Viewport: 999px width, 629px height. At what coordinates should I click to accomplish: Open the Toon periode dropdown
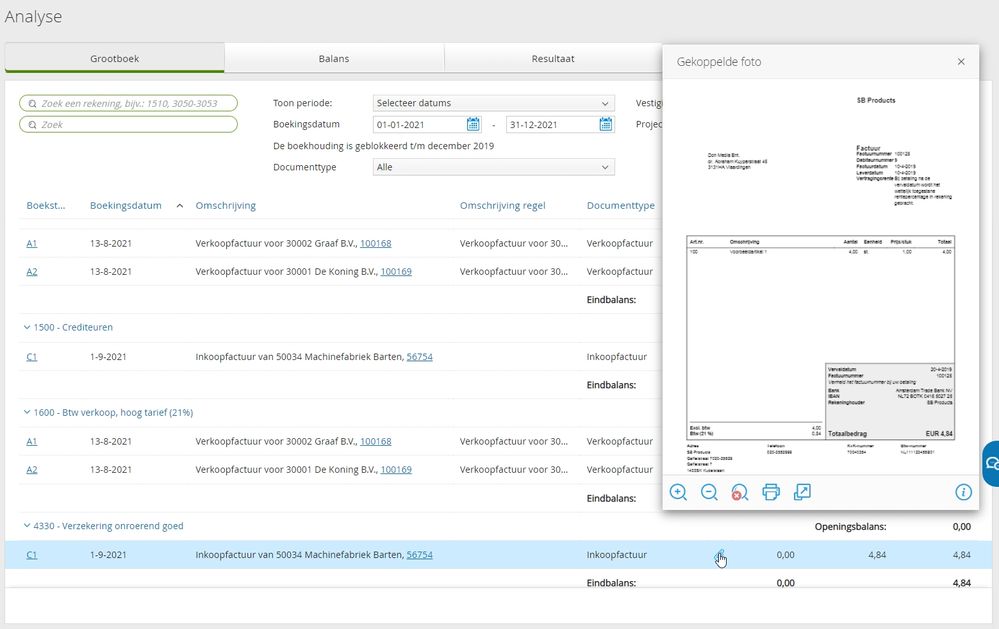click(494, 103)
